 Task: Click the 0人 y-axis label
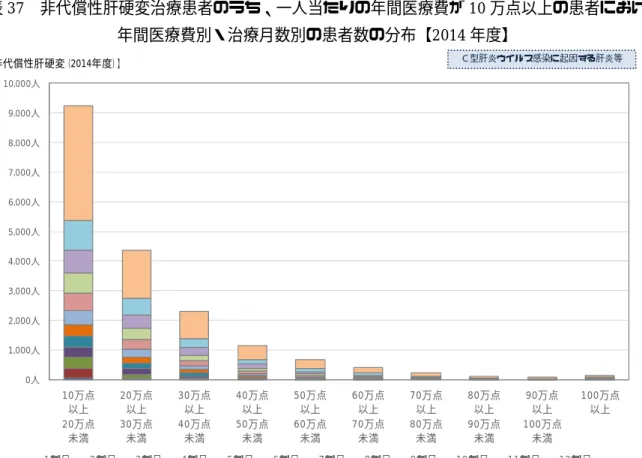tap(32, 380)
